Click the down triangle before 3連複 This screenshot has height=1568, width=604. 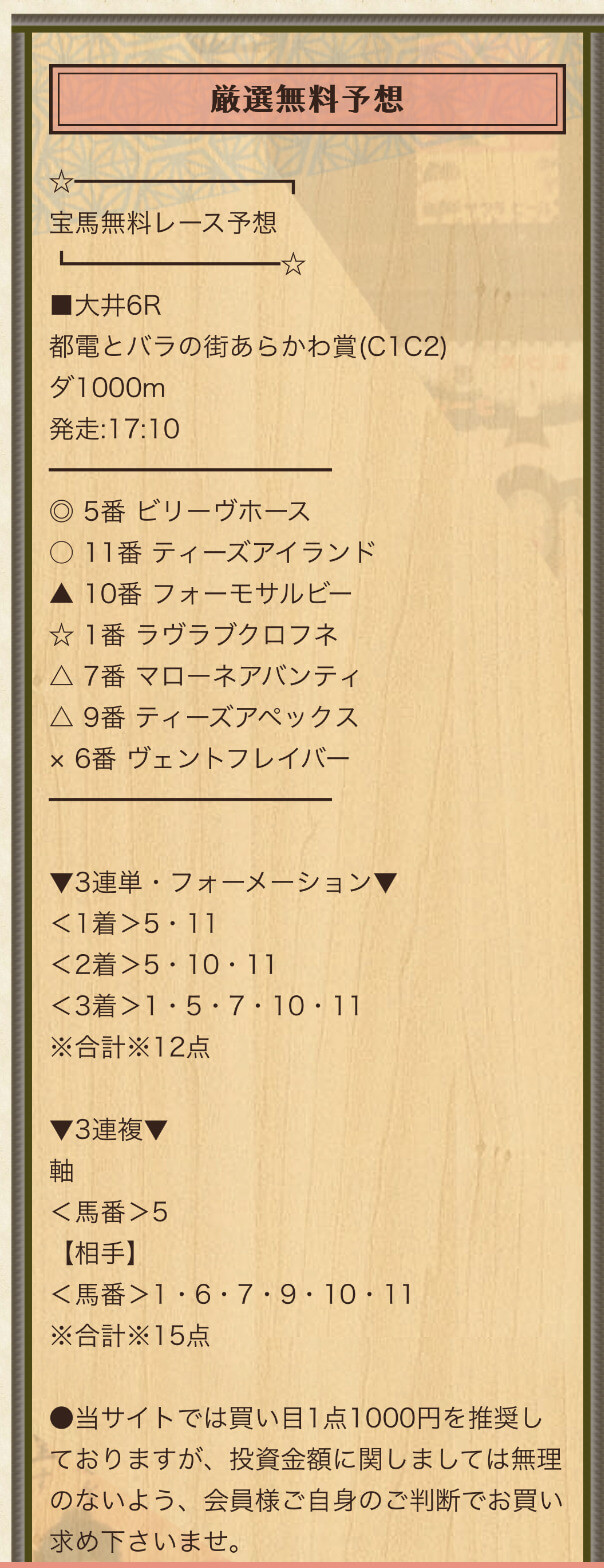[x=61, y=1130]
